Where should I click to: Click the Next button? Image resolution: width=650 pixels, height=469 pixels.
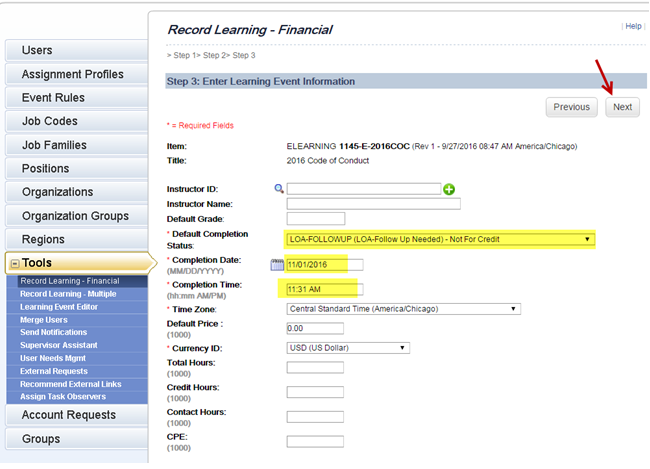(622, 107)
